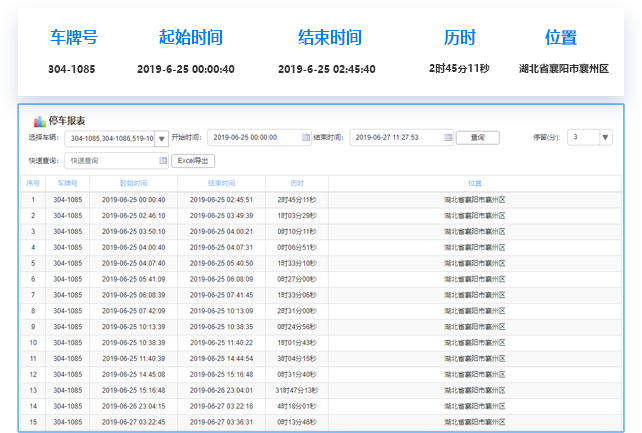Expand the stay minutes dropdown arrow
Image resolution: width=642 pixels, height=433 pixels.
tap(606, 138)
